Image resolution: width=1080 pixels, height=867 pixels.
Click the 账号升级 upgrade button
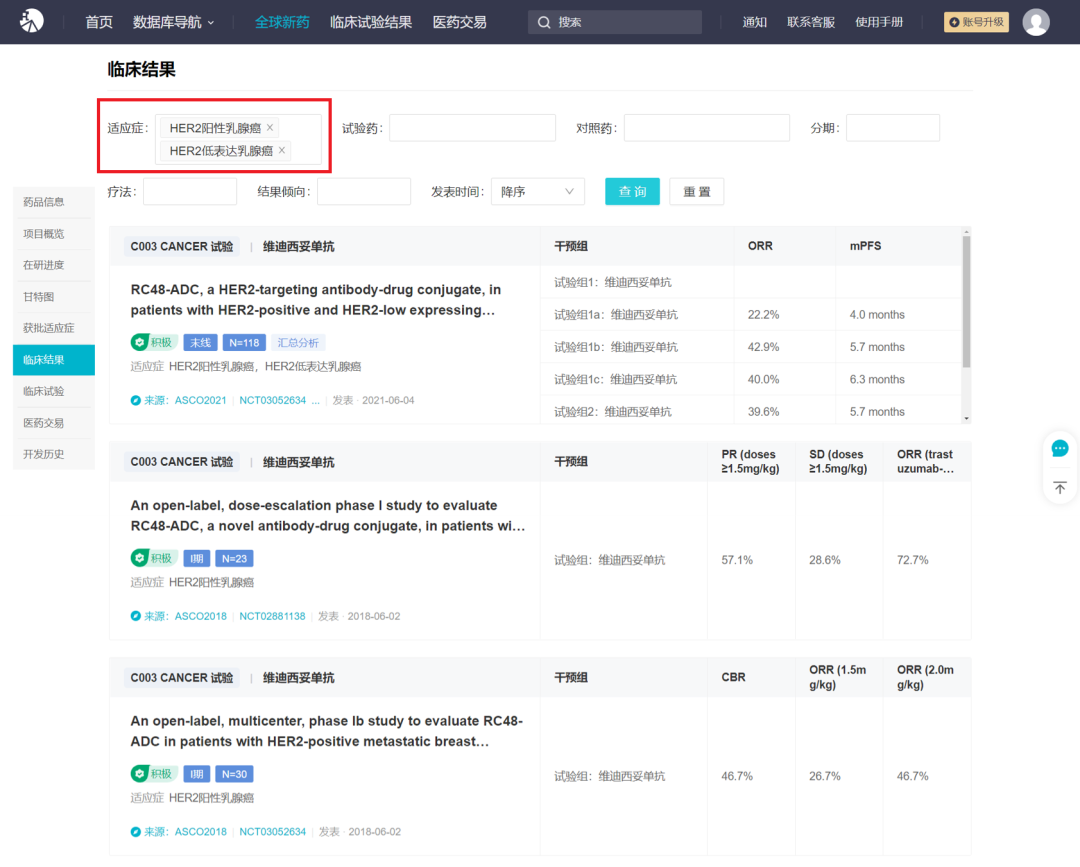[976, 22]
